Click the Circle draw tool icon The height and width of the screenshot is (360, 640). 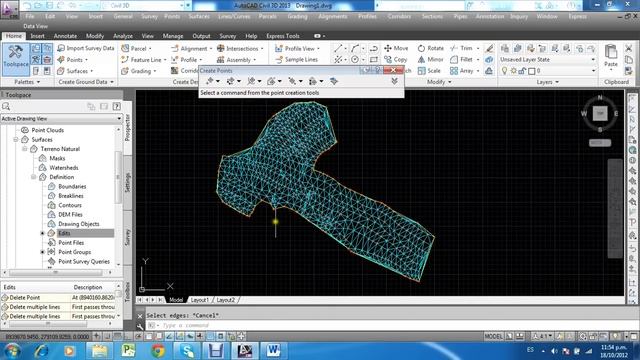pyautogui.click(x=355, y=60)
